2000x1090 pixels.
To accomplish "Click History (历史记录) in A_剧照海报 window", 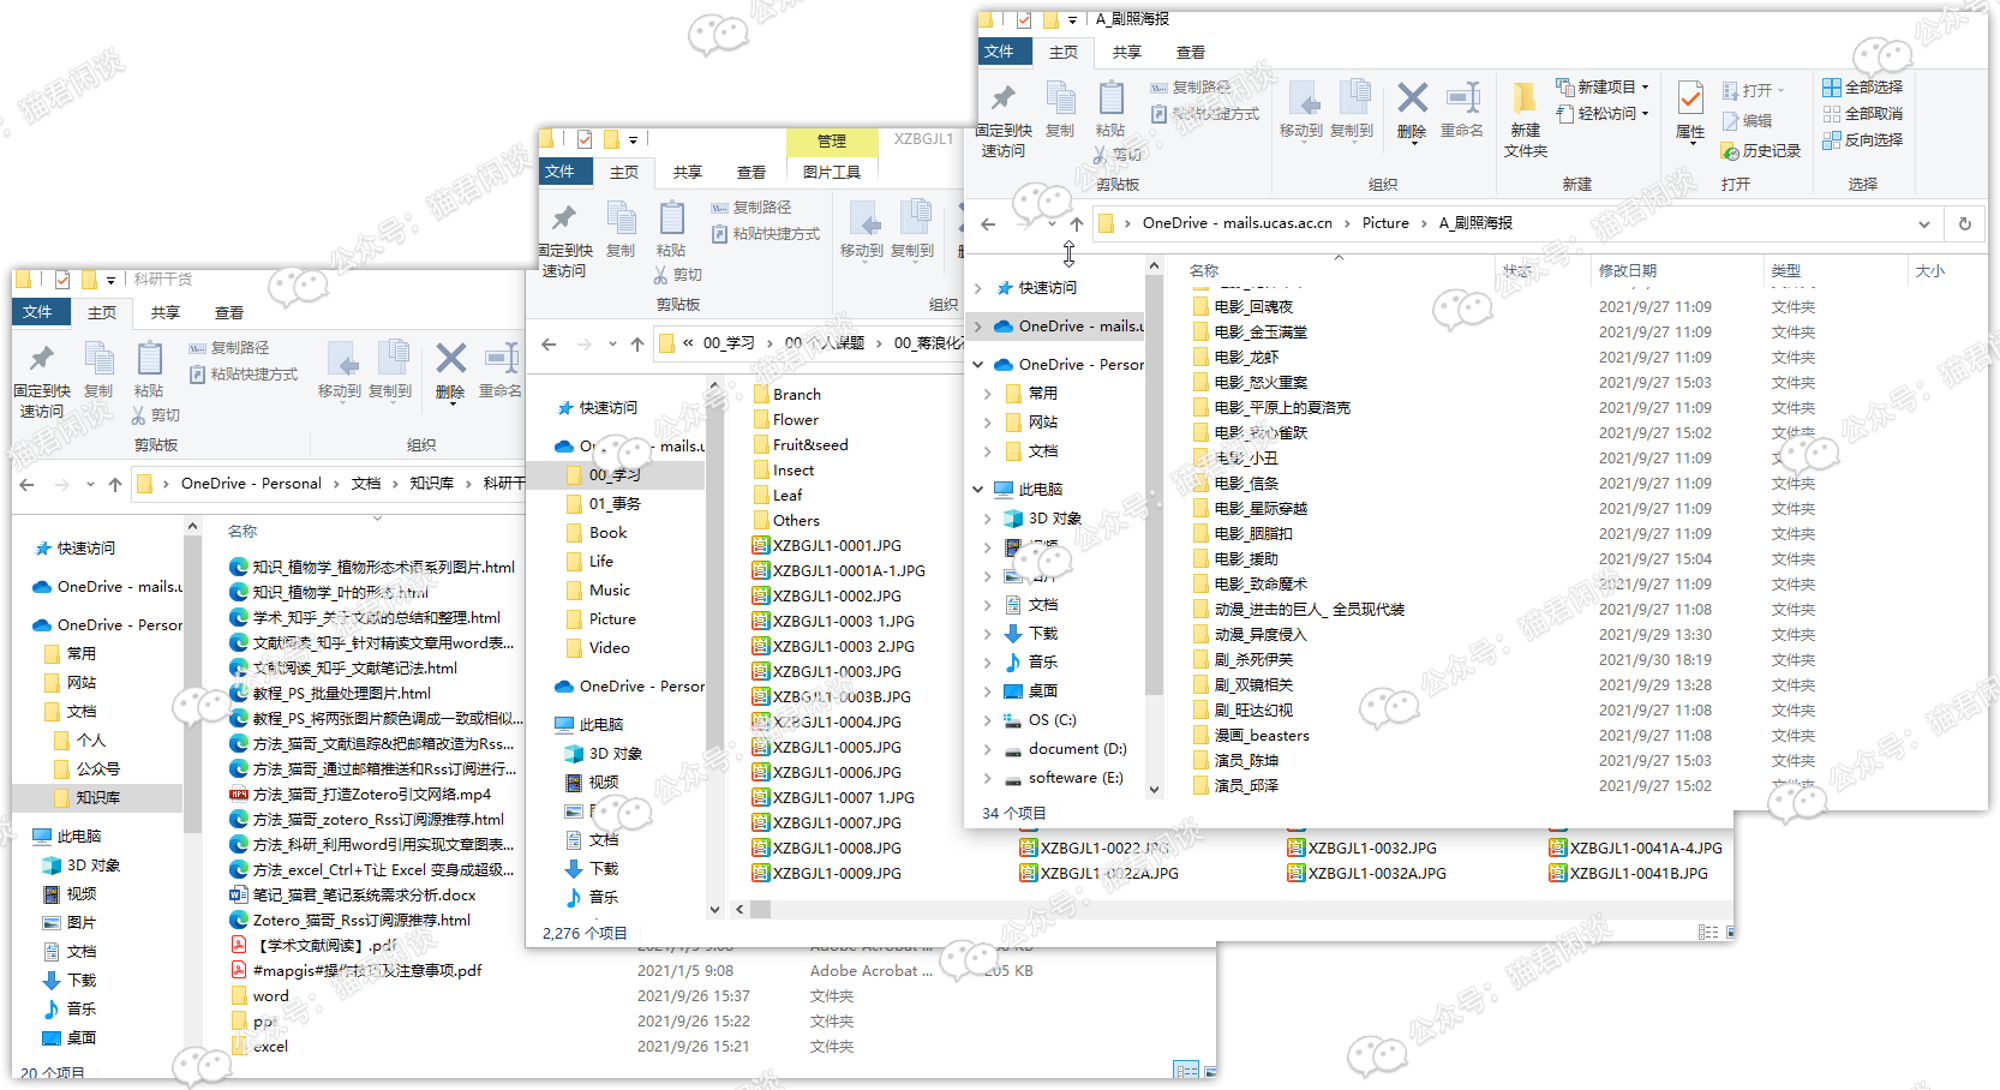I will [1761, 151].
